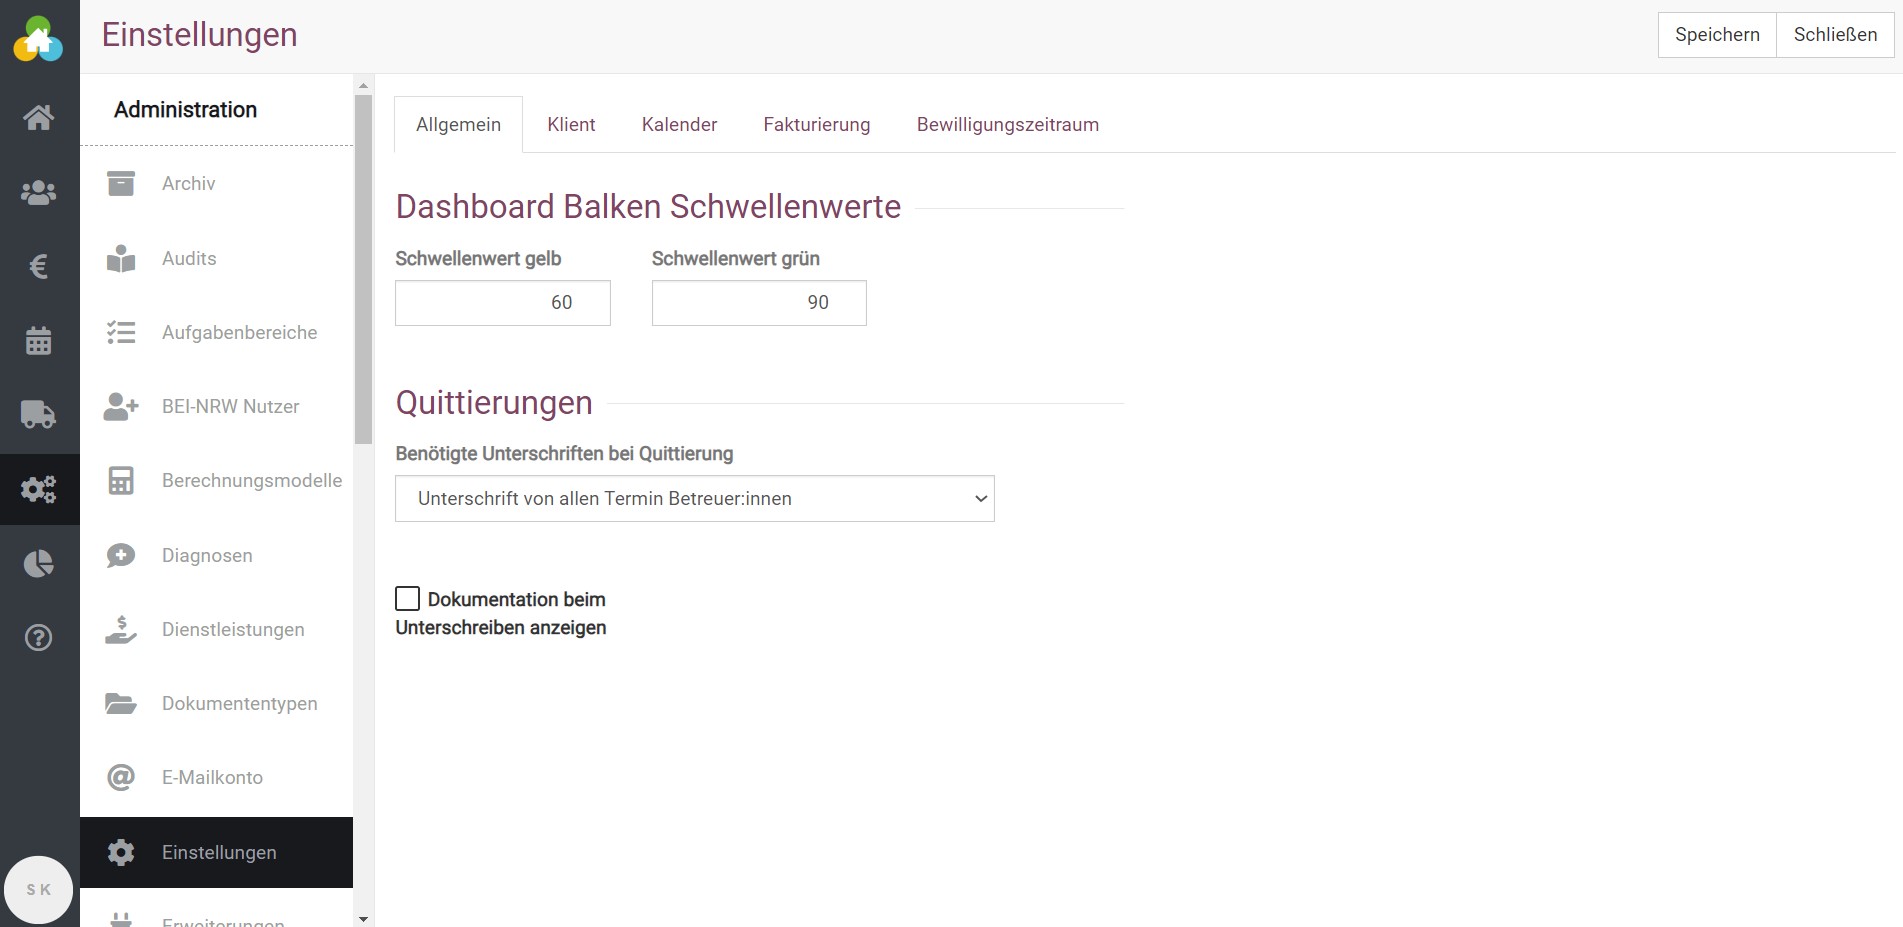Viewport: 1903px width, 927px height.
Task: Switch to the Fakturierung tab
Action: (x=816, y=125)
